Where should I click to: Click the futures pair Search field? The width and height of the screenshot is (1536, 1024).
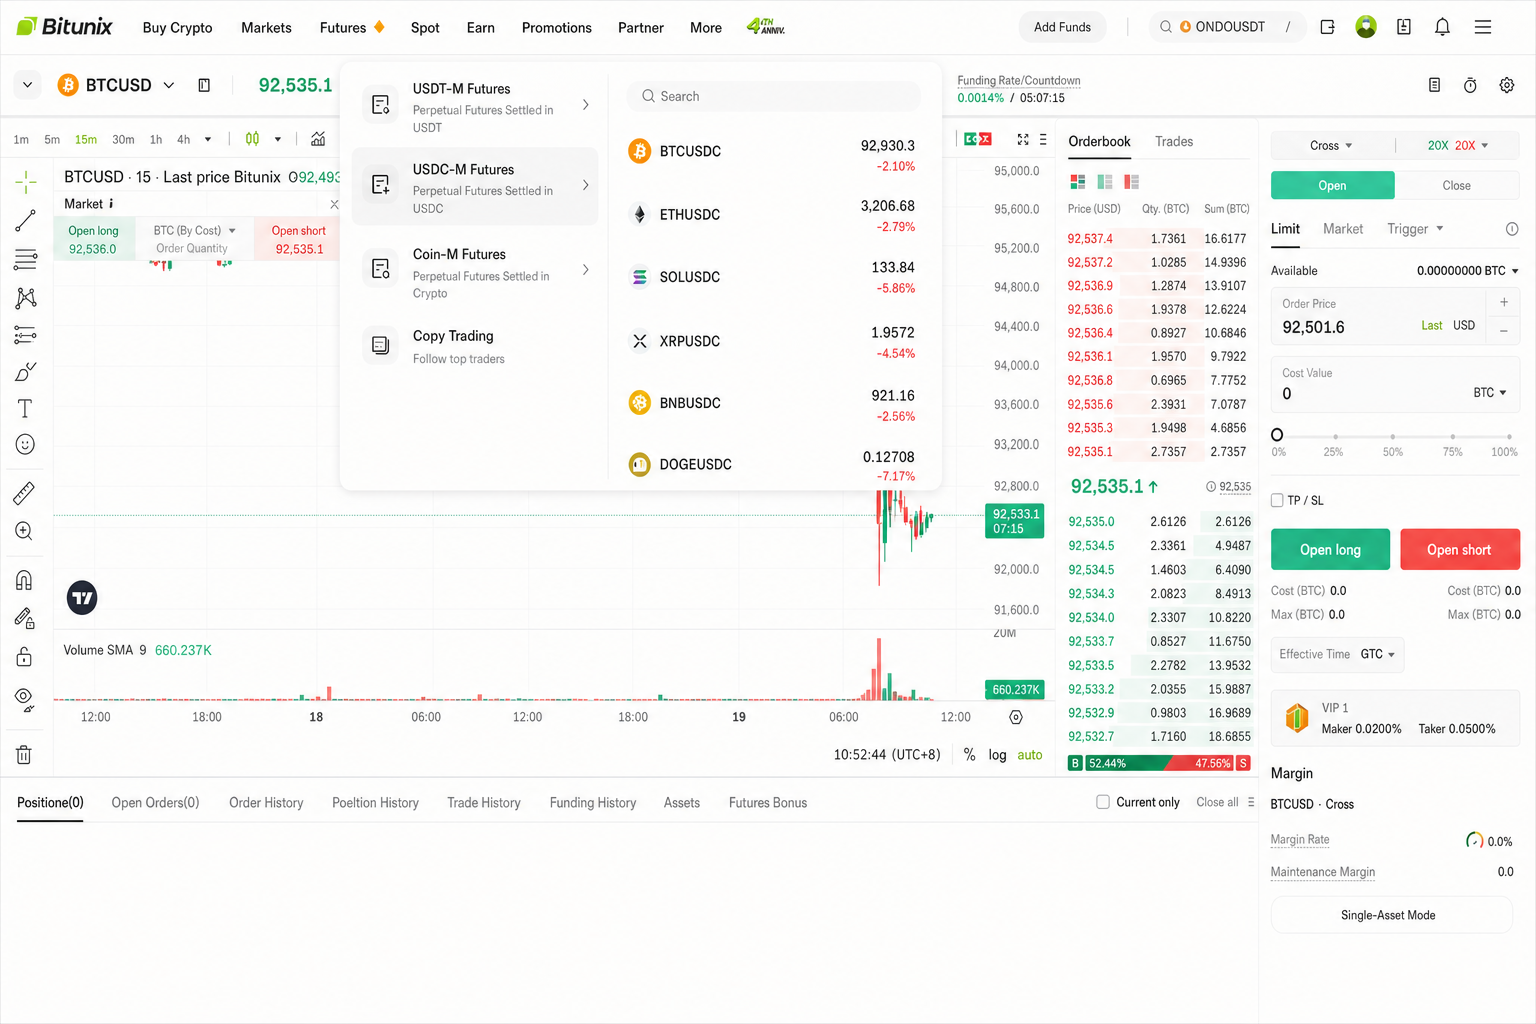773,96
